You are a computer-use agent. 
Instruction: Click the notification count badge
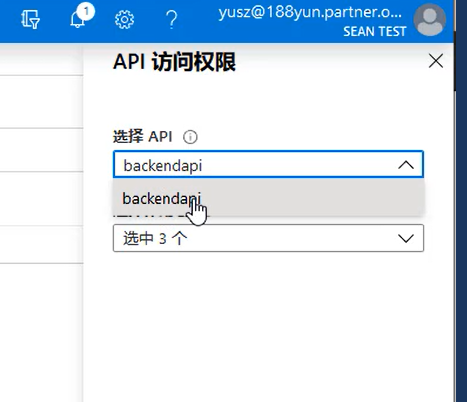86,11
